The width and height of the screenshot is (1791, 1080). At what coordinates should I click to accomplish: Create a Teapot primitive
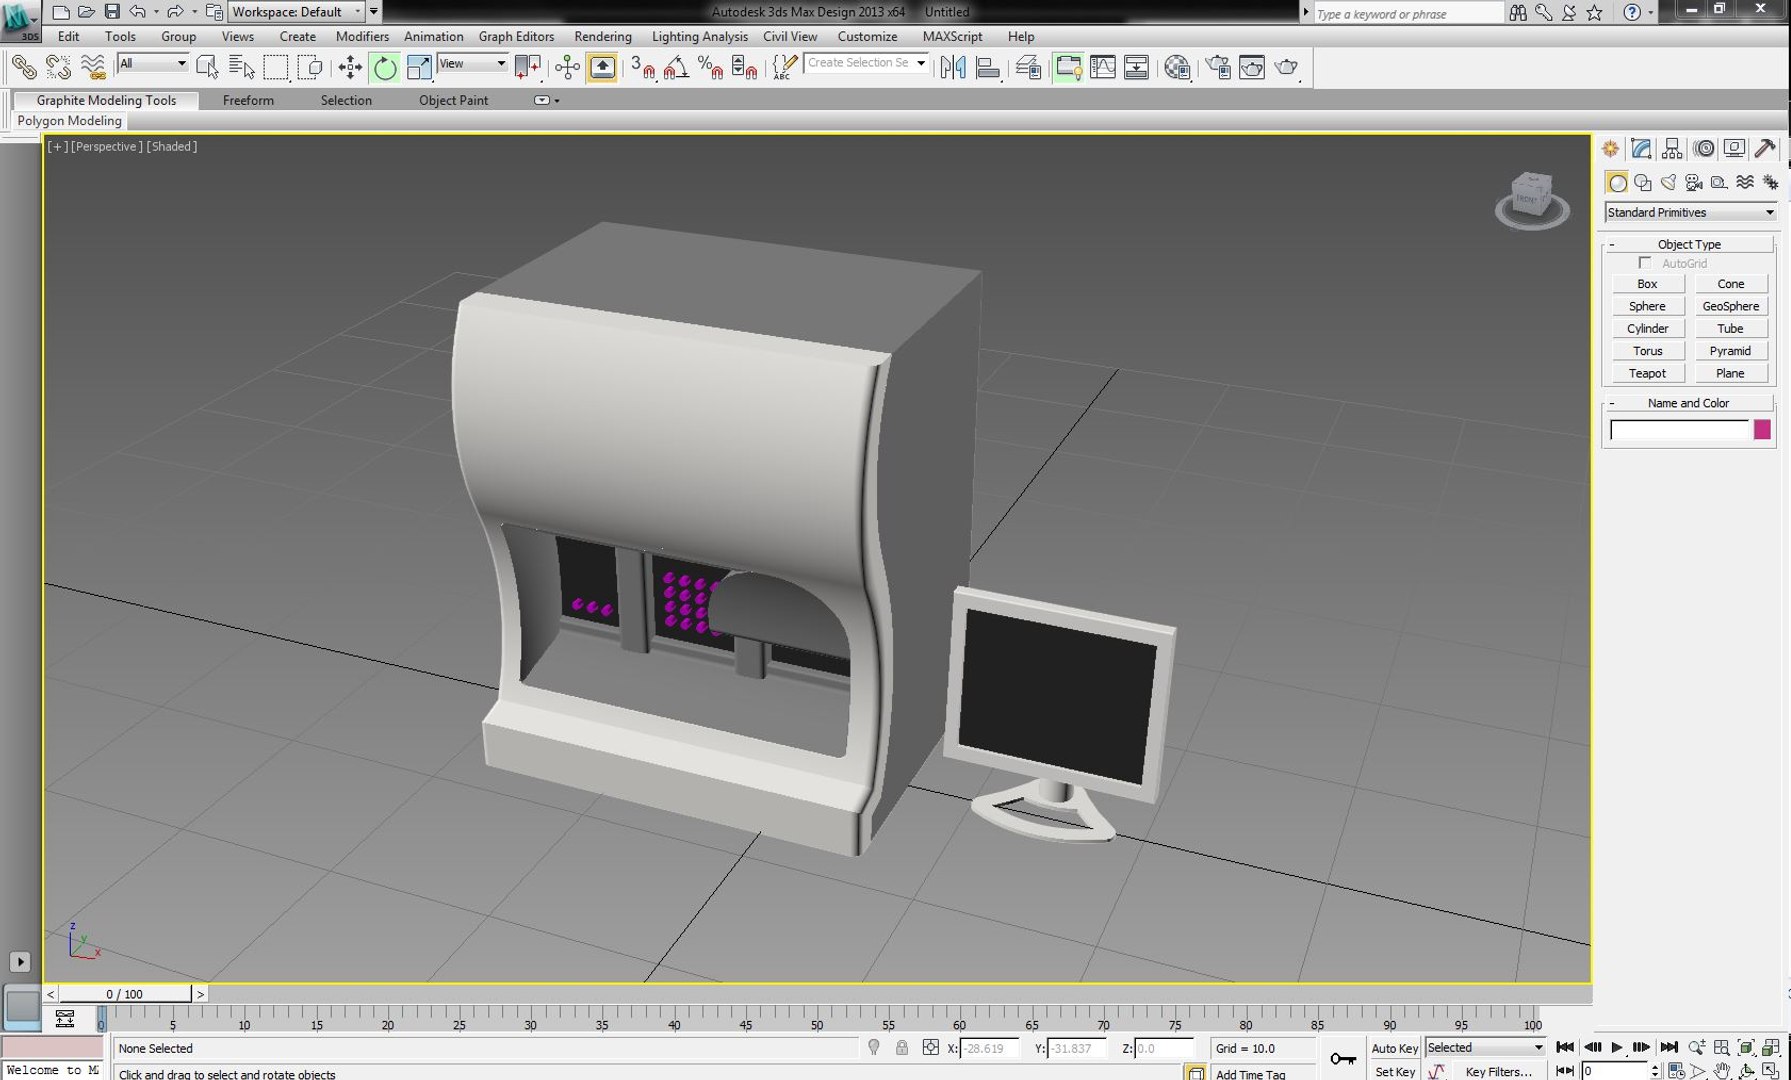coord(1647,373)
